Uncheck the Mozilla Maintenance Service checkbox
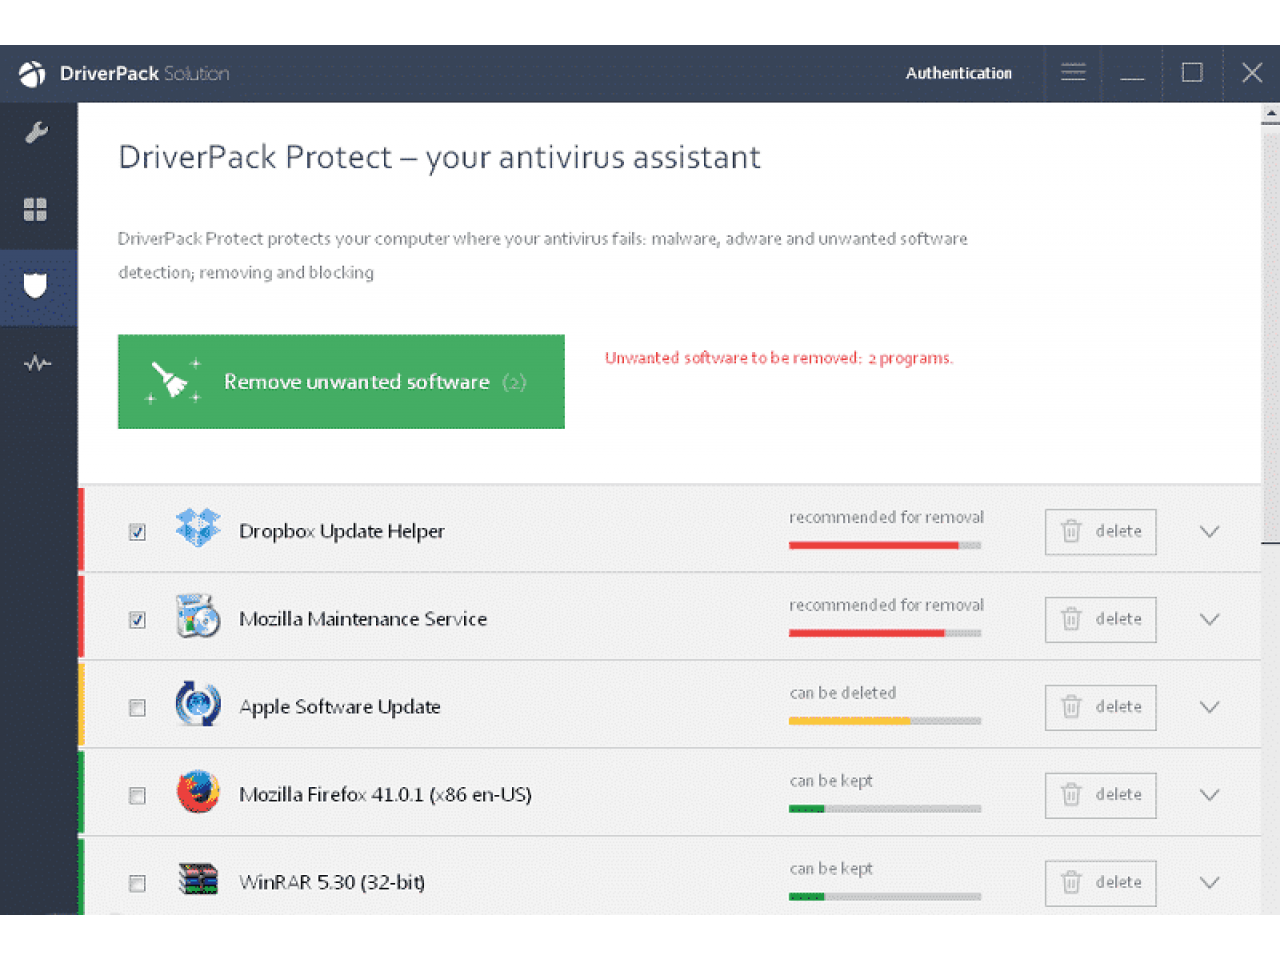 point(137,620)
